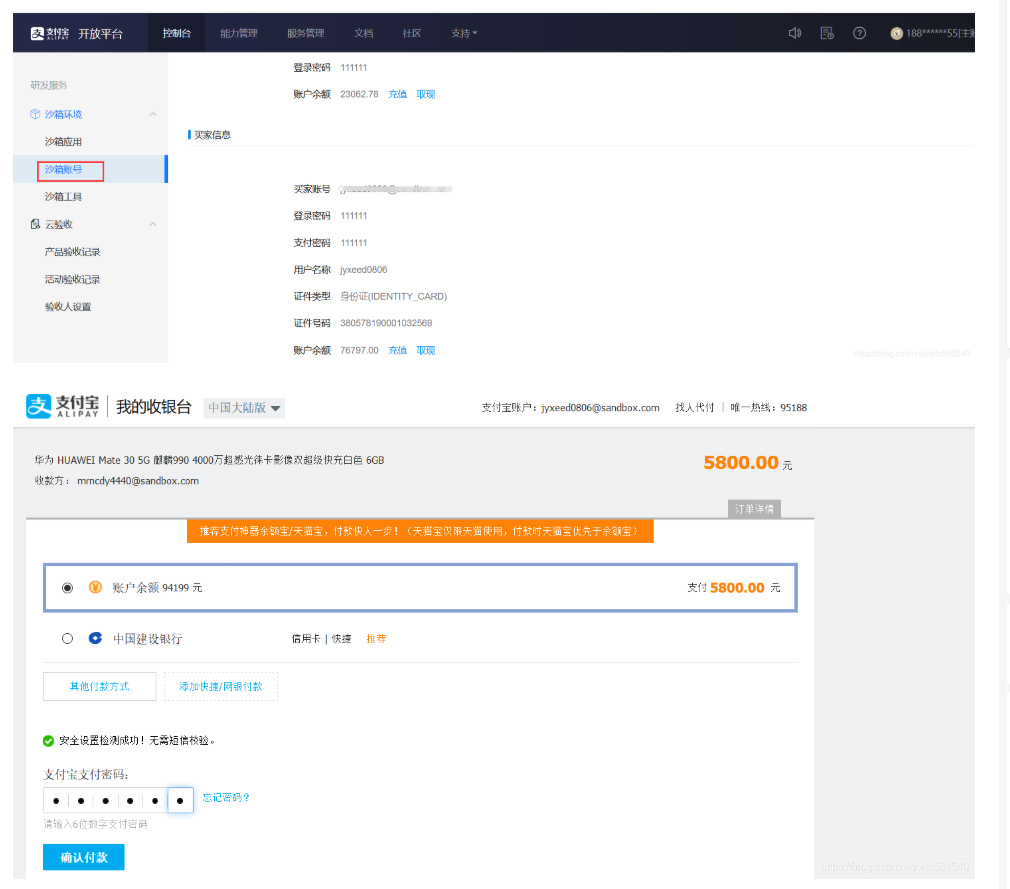The width and height of the screenshot is (1010, 889).
Task: Open the 支持 dropdown in the top navigation
Action: 464,33
